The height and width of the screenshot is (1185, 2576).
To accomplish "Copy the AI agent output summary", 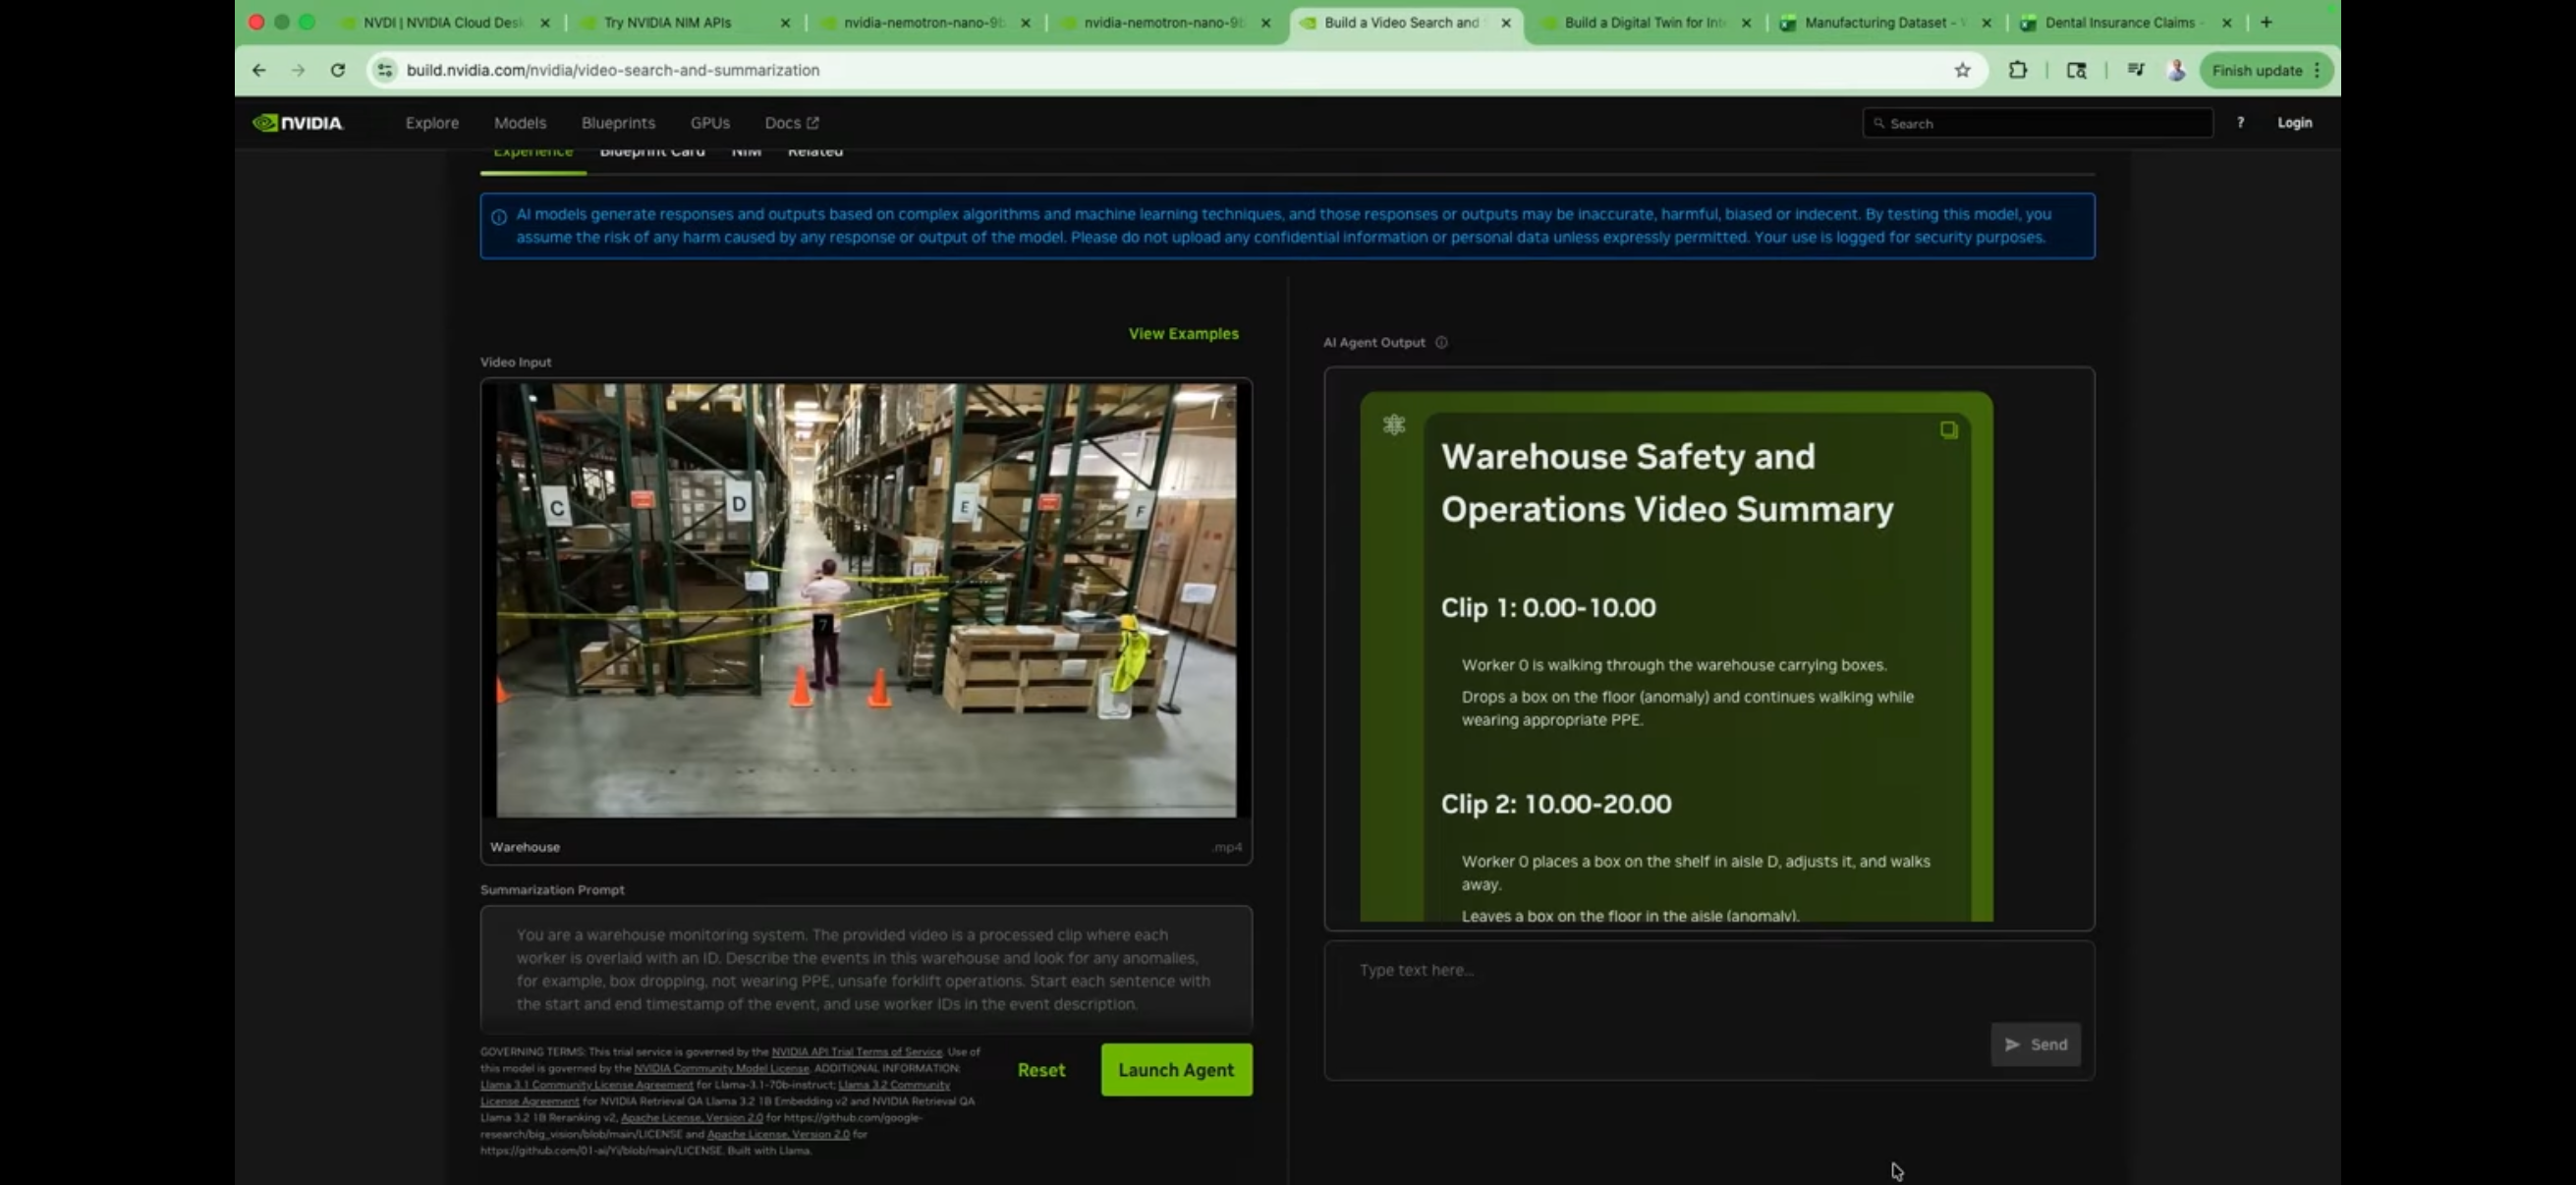I will coord(1948,430).
